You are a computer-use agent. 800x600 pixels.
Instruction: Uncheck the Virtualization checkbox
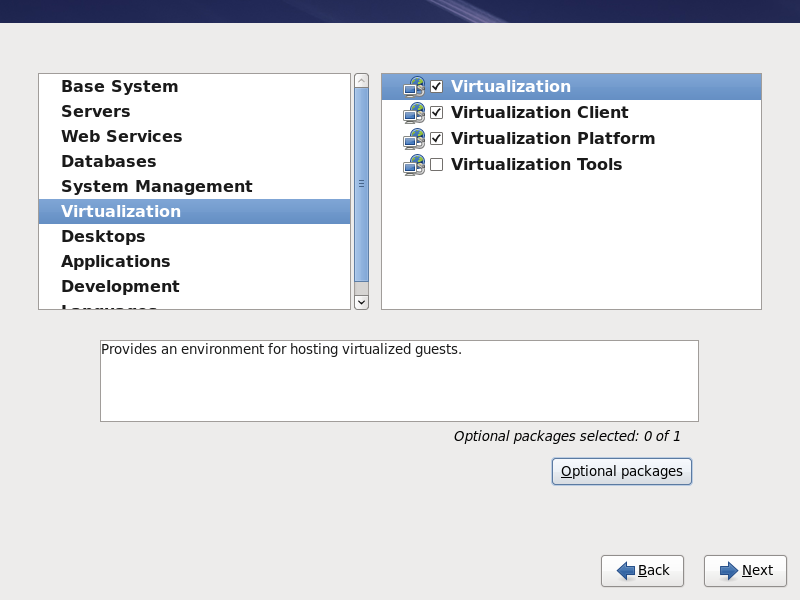436,87
